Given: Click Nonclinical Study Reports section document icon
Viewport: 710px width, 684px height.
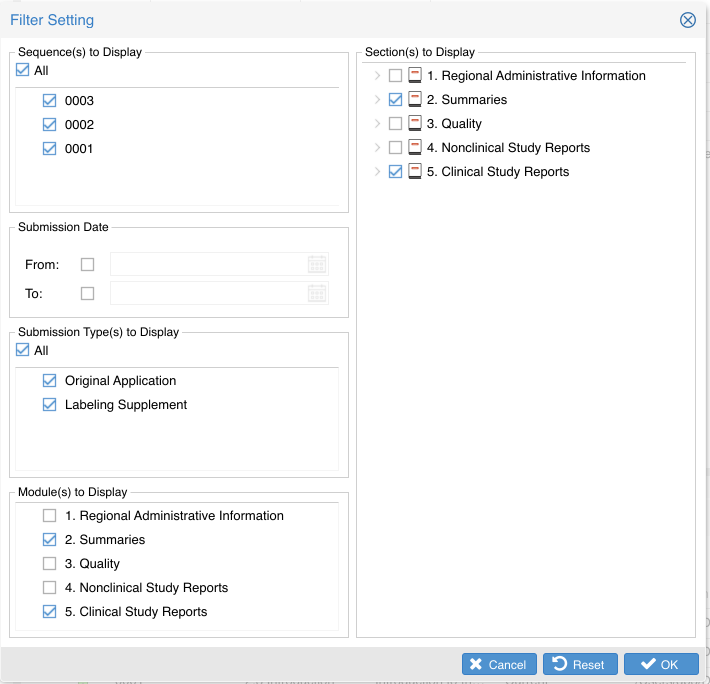Looking at the screenshot, I should click(x=415, y=148).
